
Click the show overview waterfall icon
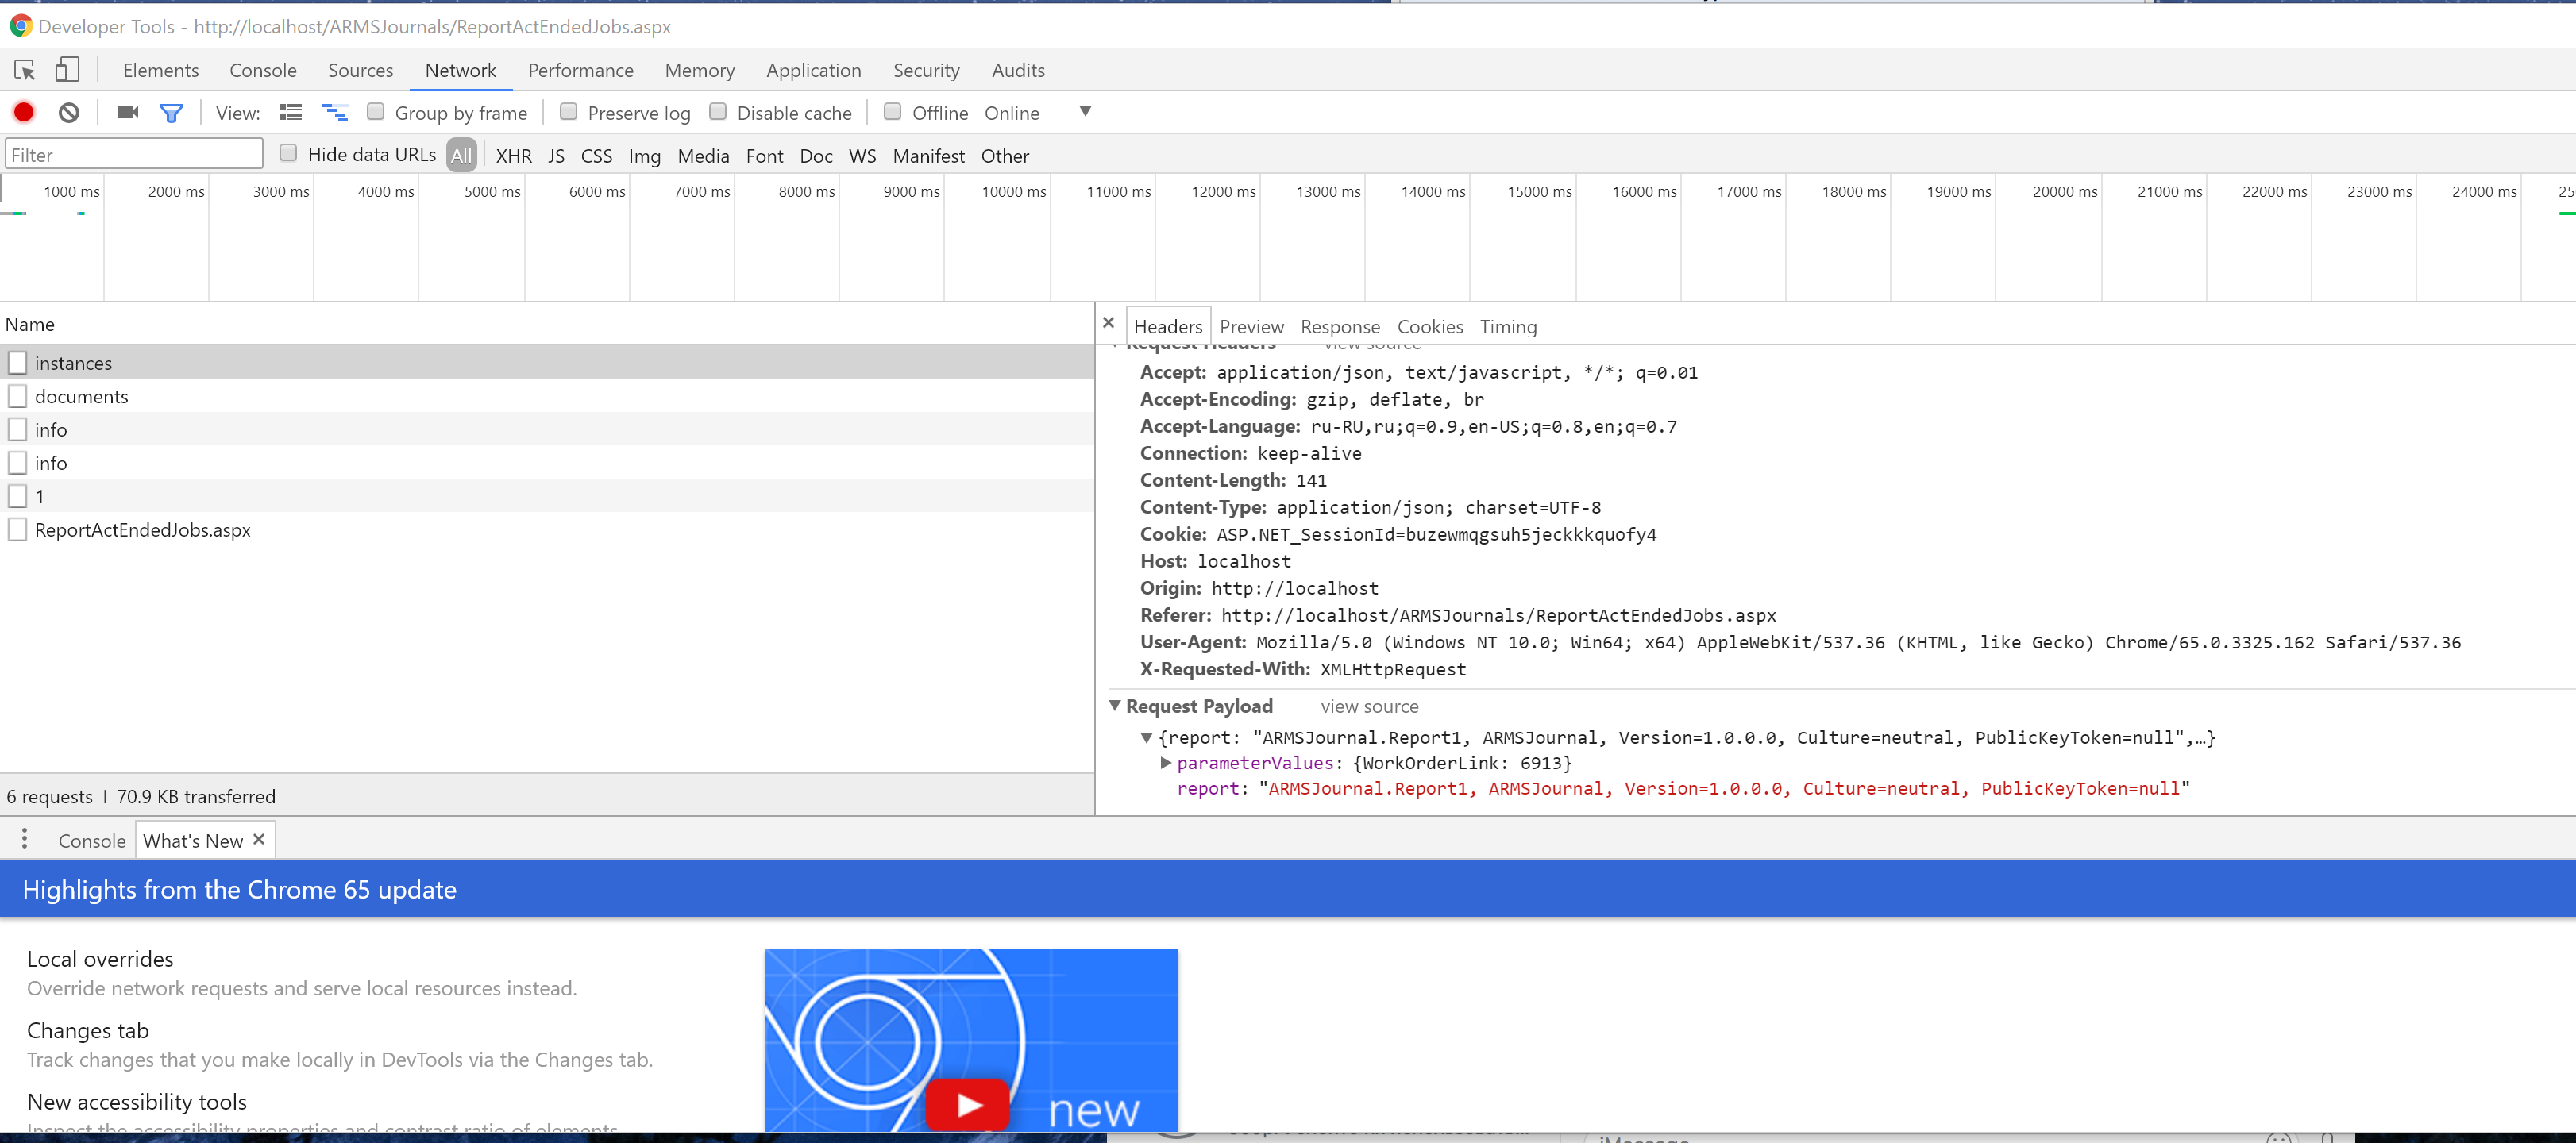[x=335, y=112]
